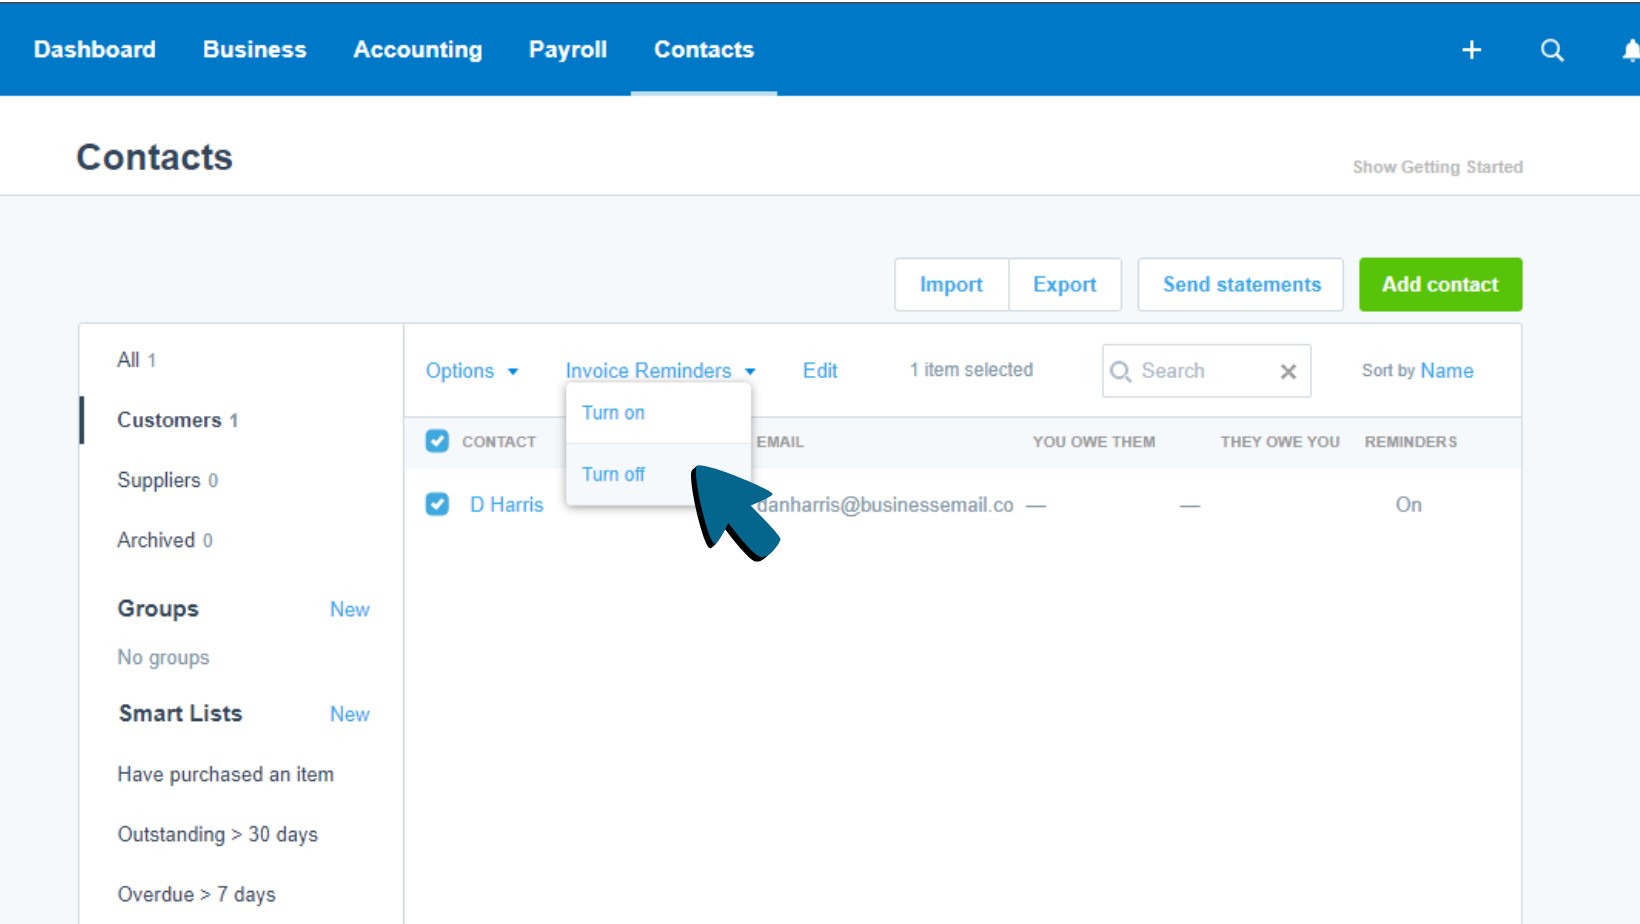Open Show Getting Started
Viewport: 1640px width, 924px height.
pyautogui.click(x=1437, y=167)
